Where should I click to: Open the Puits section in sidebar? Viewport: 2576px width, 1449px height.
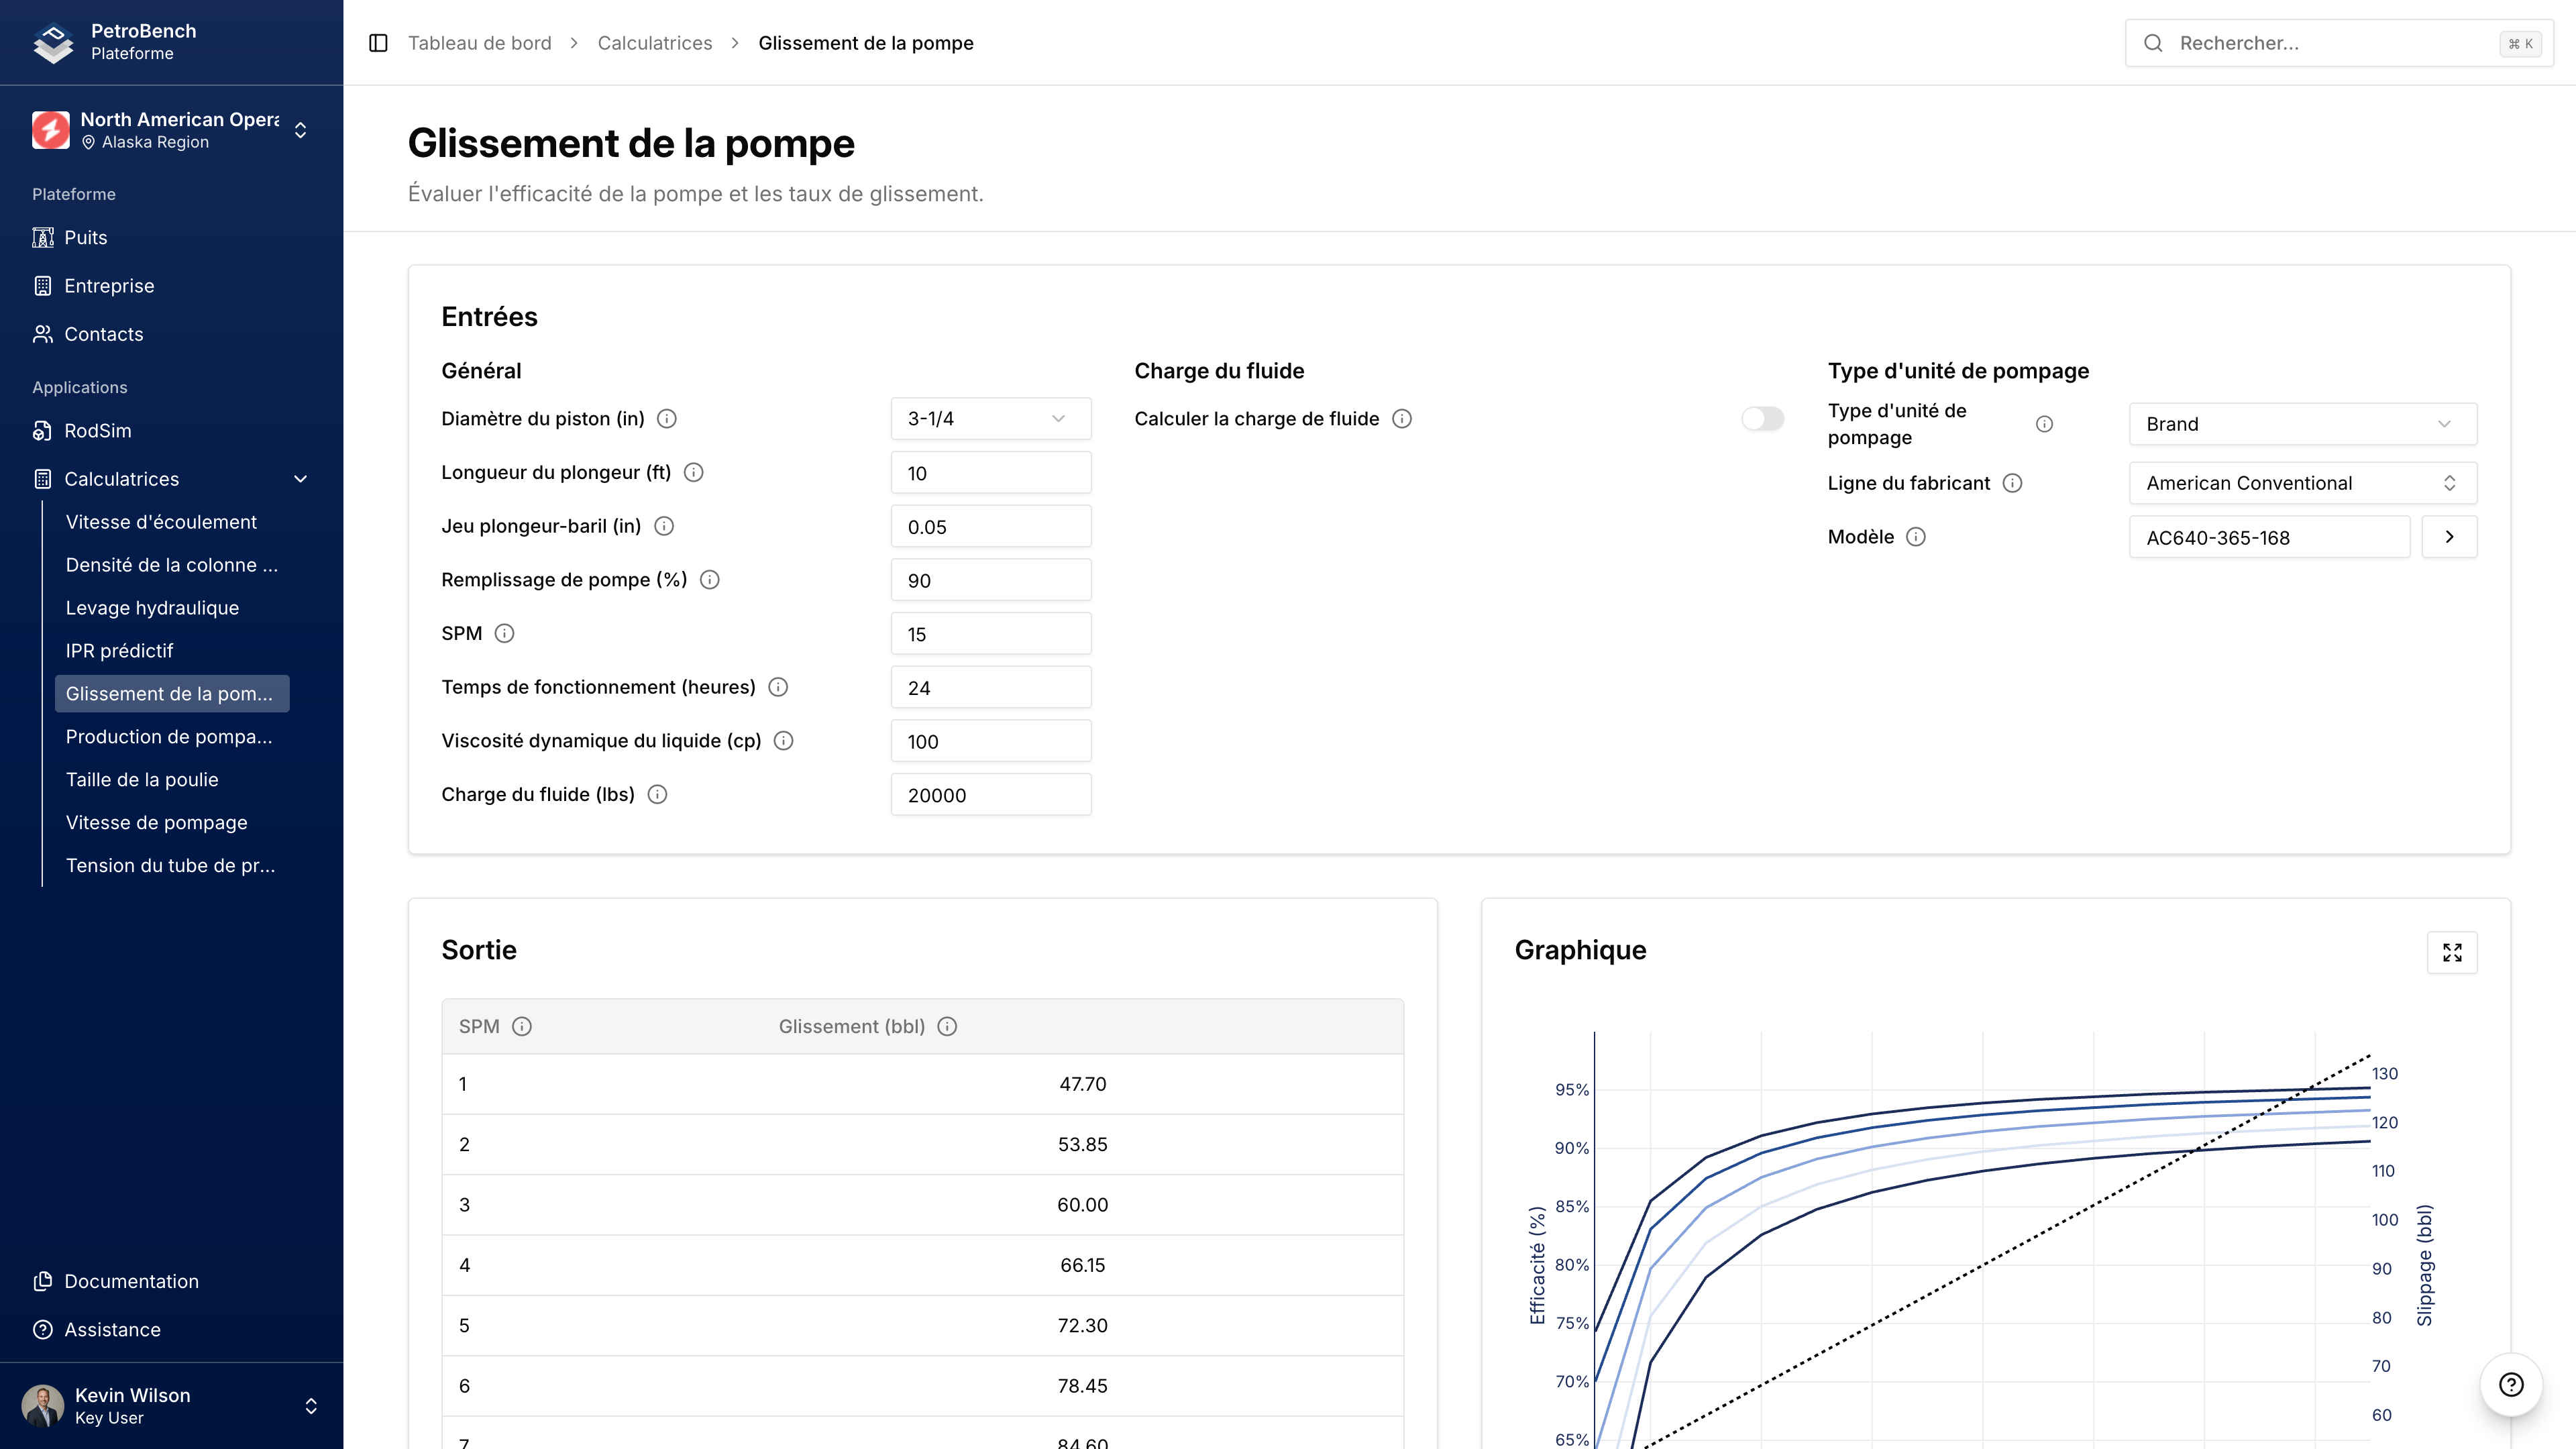tap(85, 237)
